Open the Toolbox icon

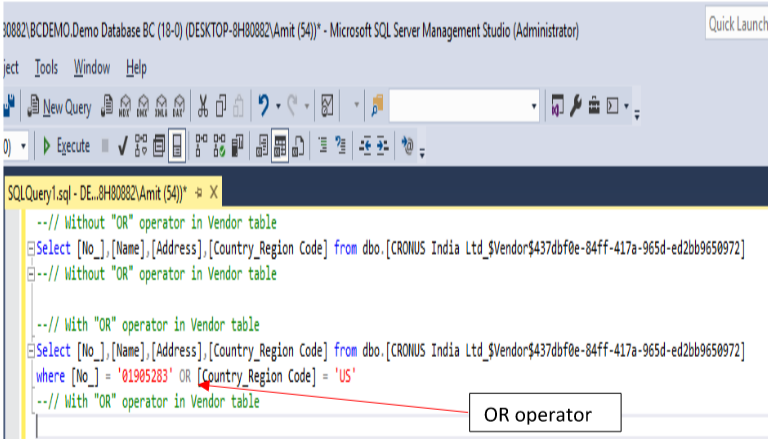pos(594,105)
